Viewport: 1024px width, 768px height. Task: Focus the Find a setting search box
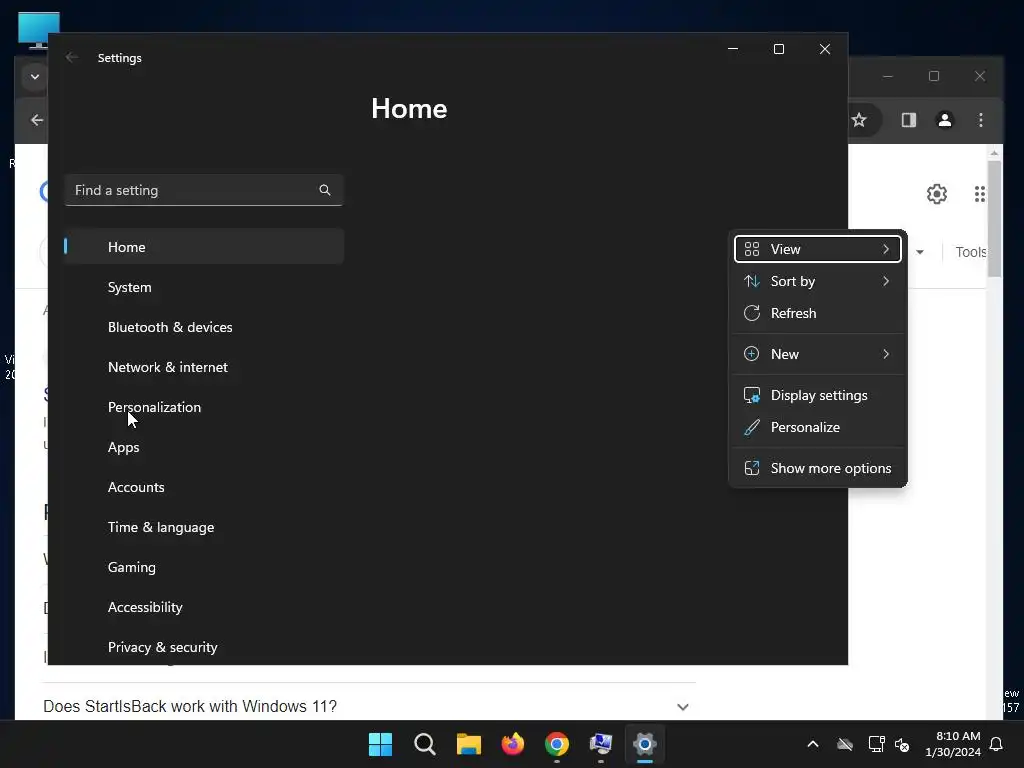pyautogui.click(x=204, y=190)
